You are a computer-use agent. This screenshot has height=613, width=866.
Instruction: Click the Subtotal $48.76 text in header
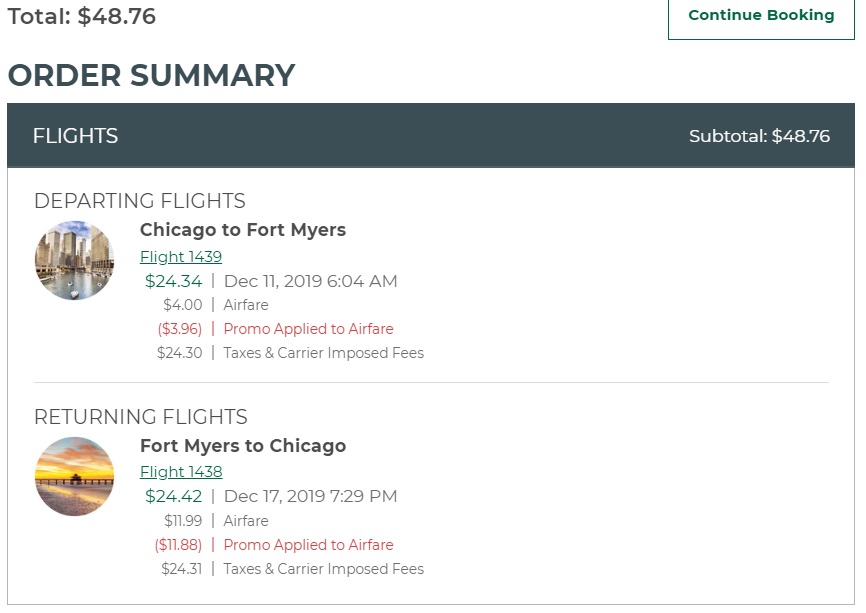759,136
